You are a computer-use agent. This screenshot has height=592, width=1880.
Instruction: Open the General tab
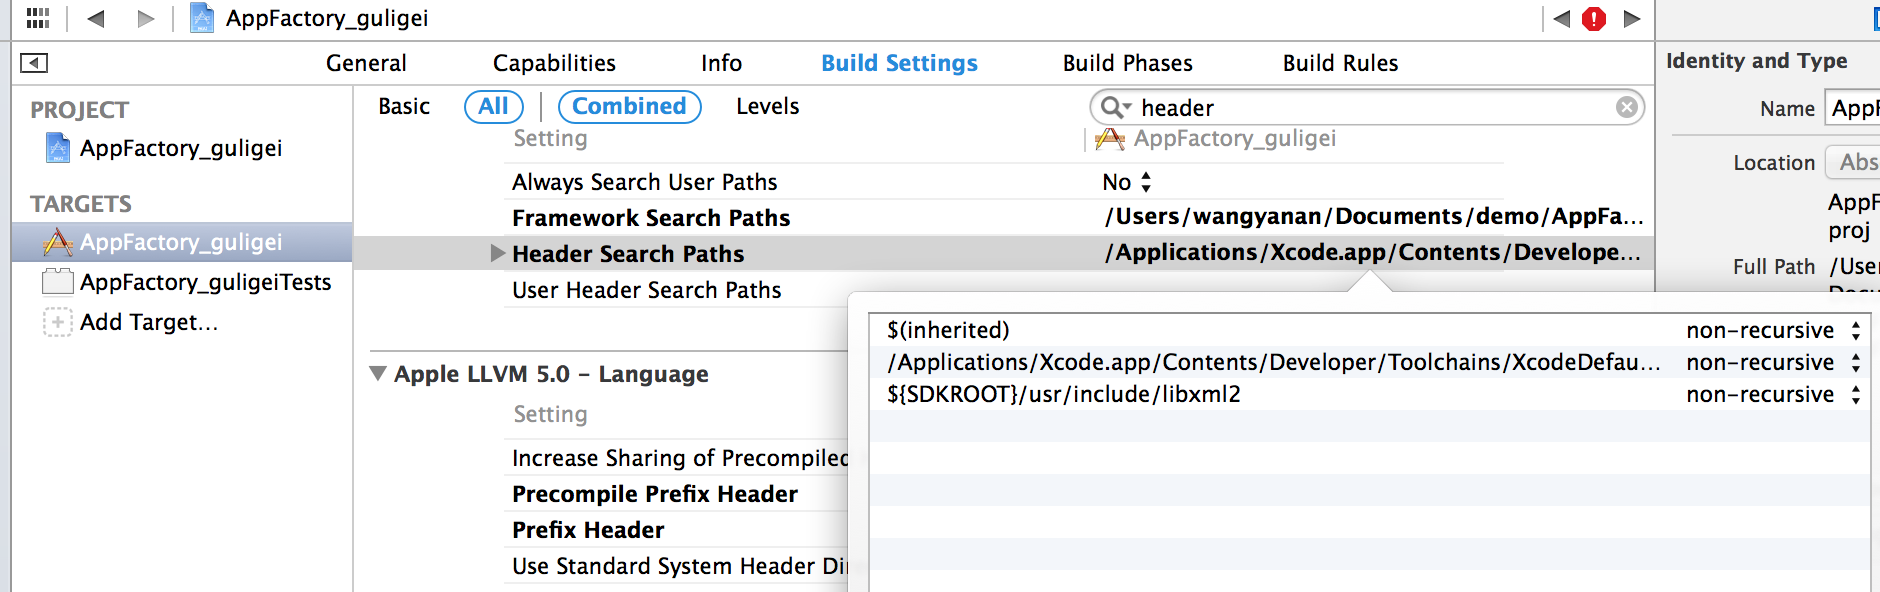(x=366, y=63)
